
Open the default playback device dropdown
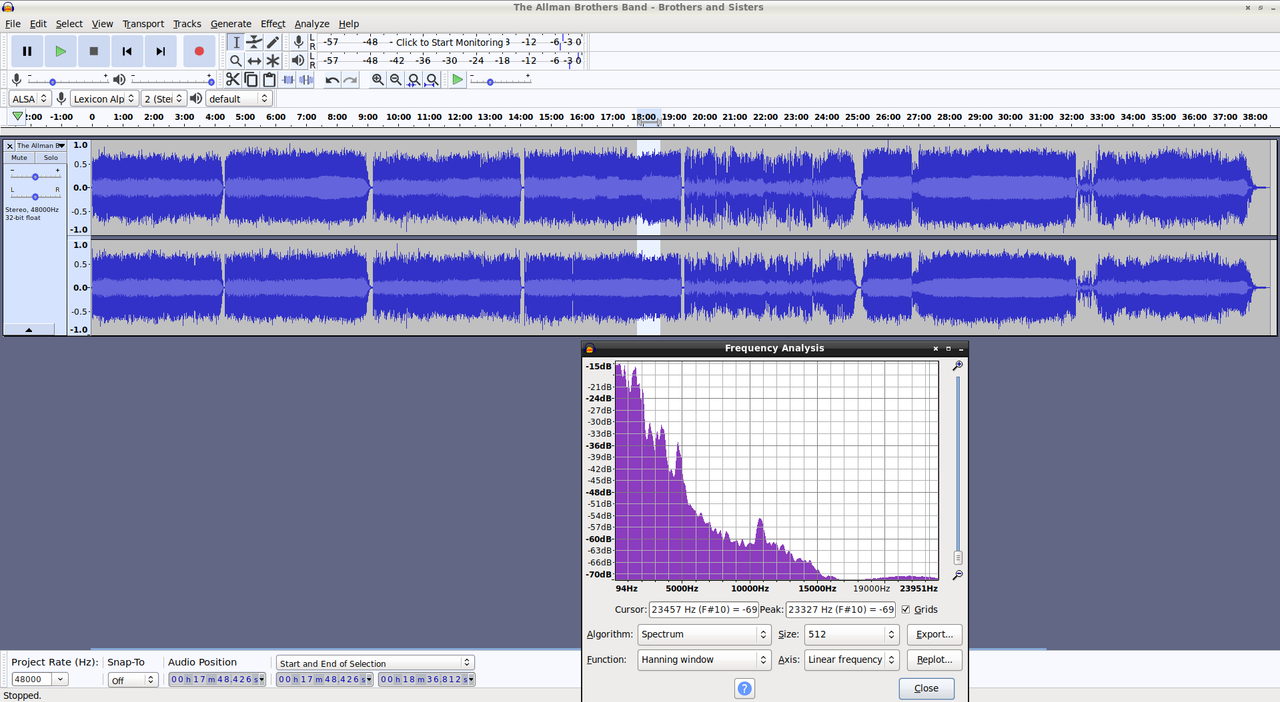pyautogui.click(x=239, y=98)
